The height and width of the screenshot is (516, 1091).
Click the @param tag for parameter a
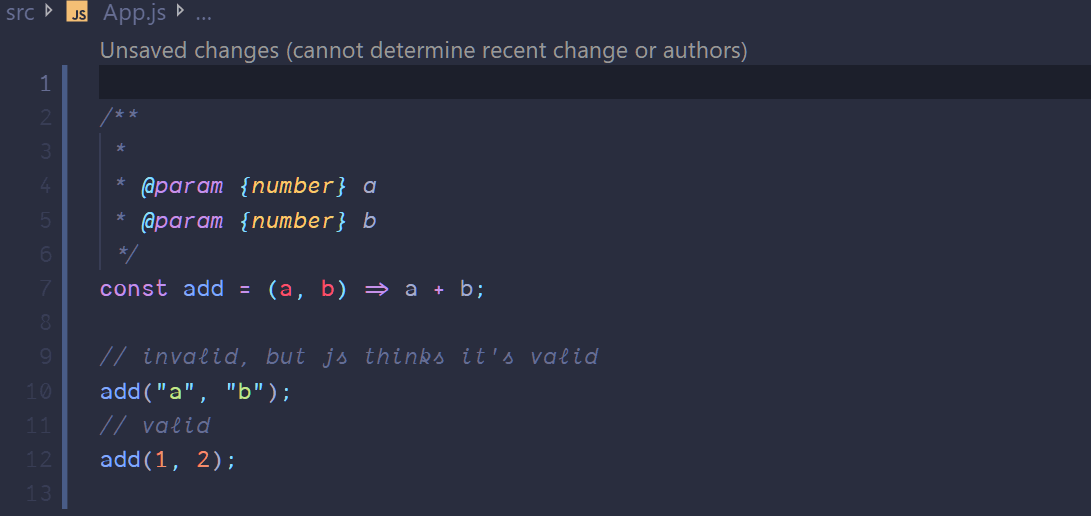pyautogui.click(x=182, y=187)
